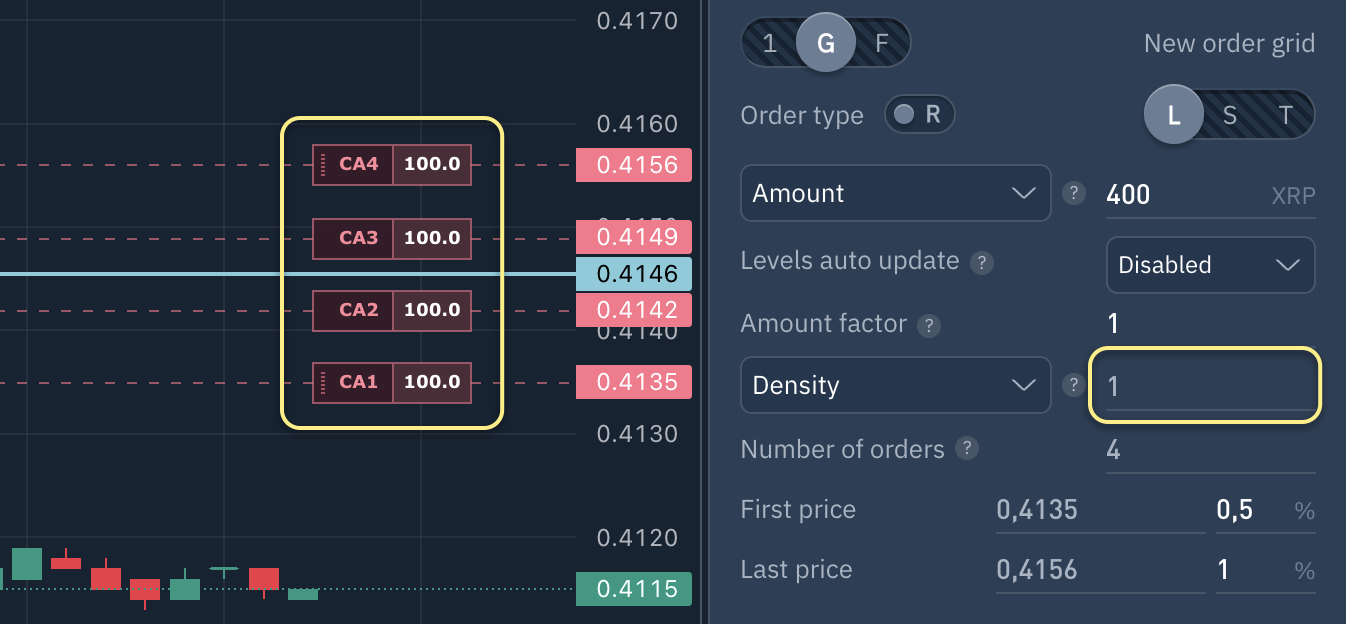This screenshot has width=1346, height=624.
Task: Switch to the F order tab
Action: (881, 44)
